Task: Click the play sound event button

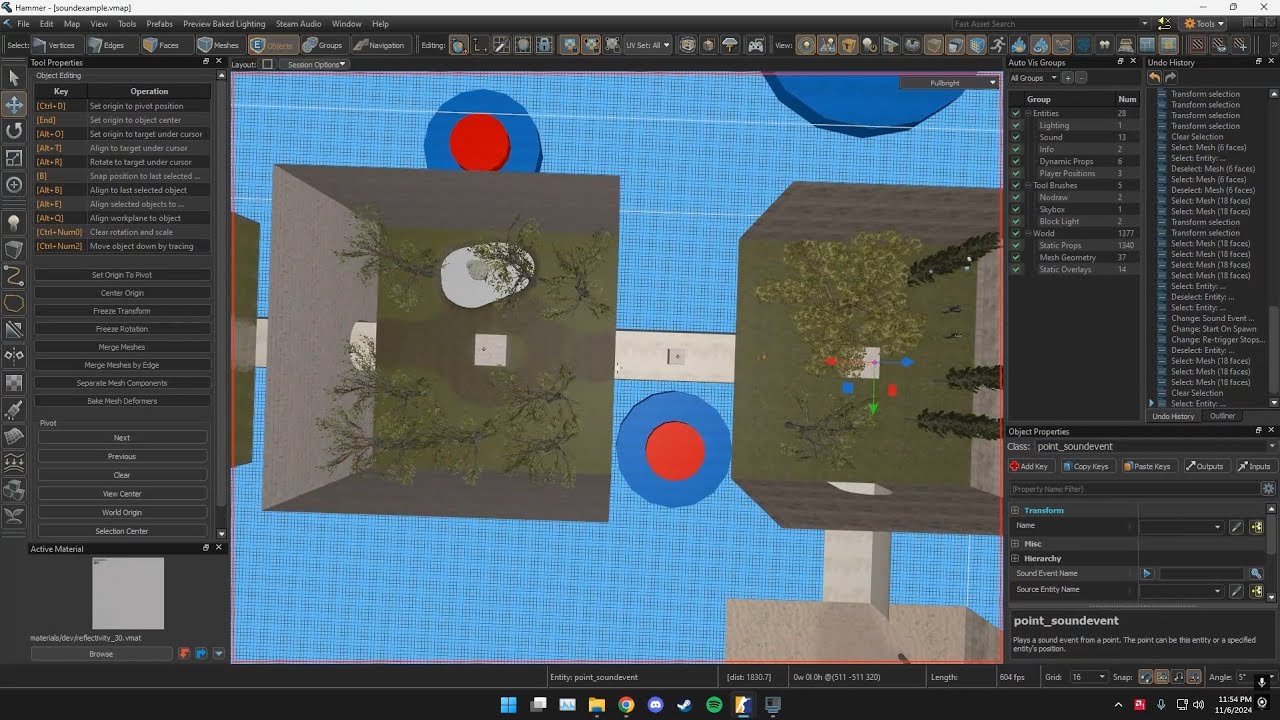Action: [1147, 574]
